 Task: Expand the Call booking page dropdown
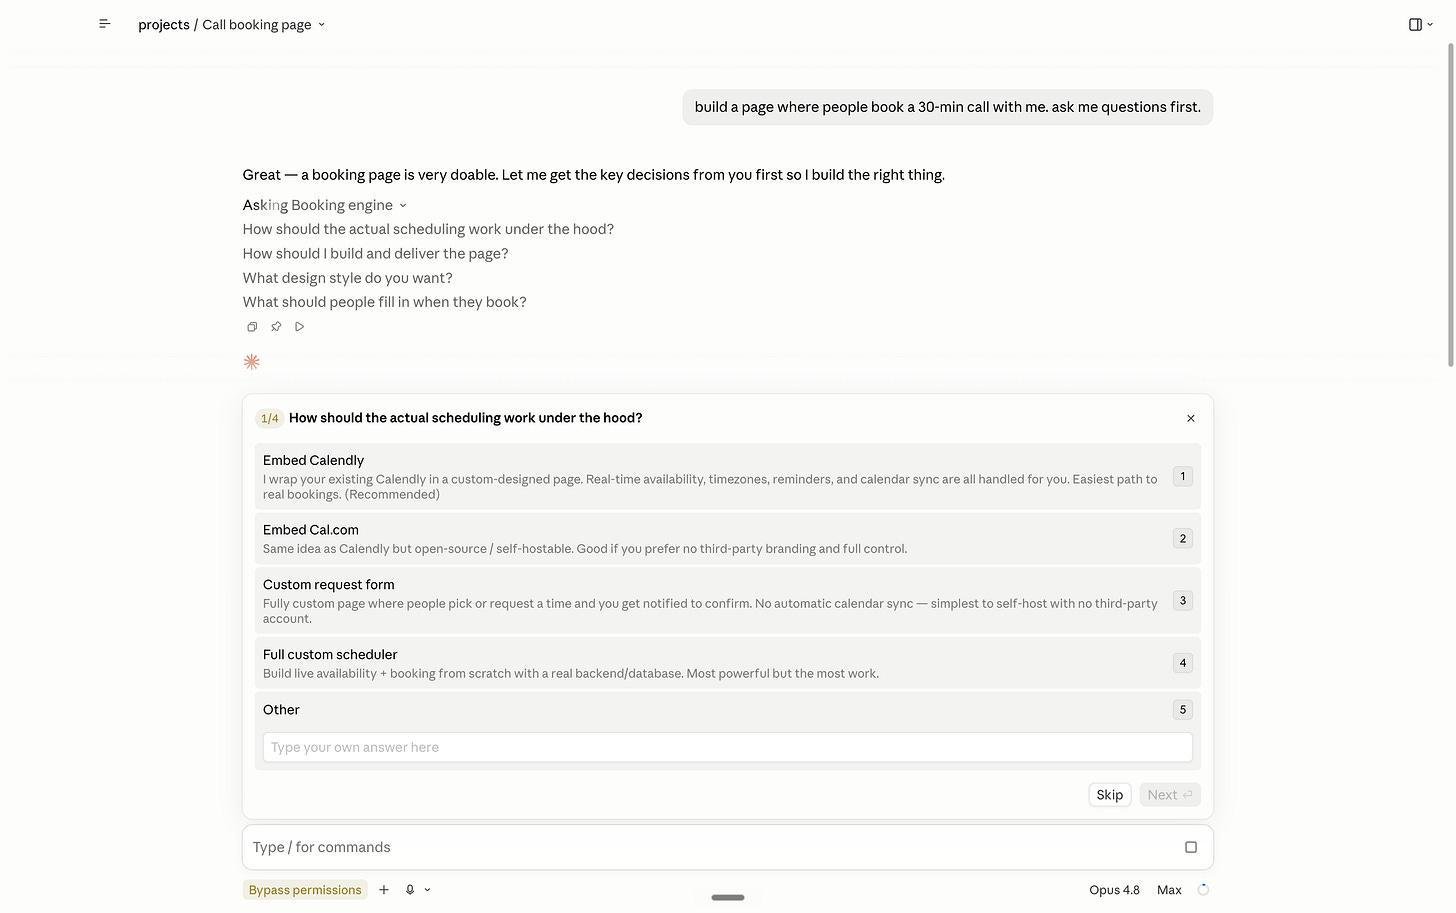[264, 24]
